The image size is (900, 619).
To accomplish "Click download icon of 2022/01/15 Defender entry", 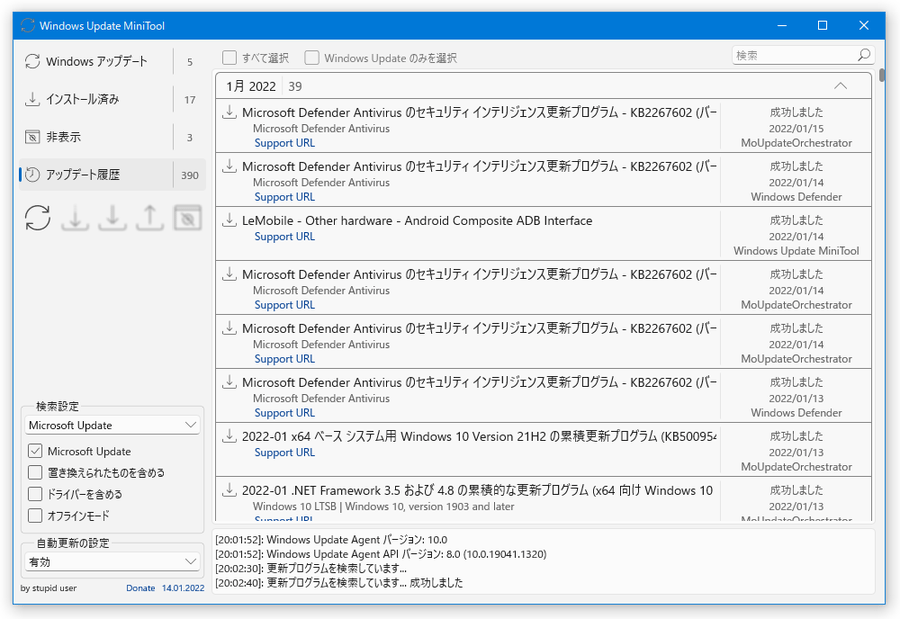I will coord(230,111).
